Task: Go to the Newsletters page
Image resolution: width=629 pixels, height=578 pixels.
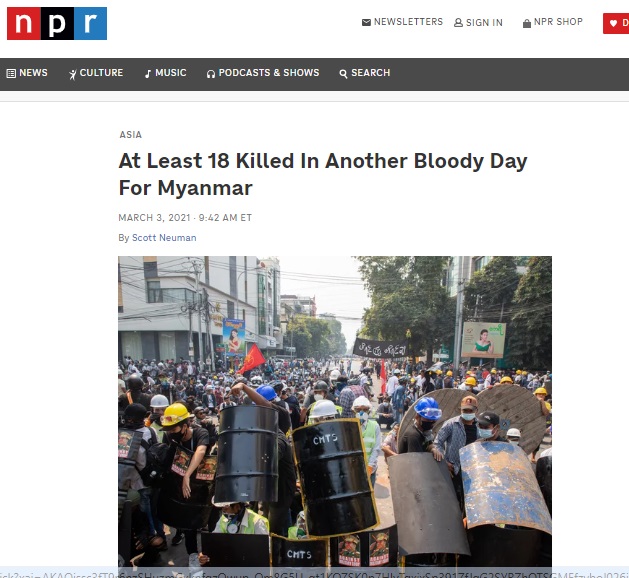Action: pyautogui.click(x=408, y=22)
